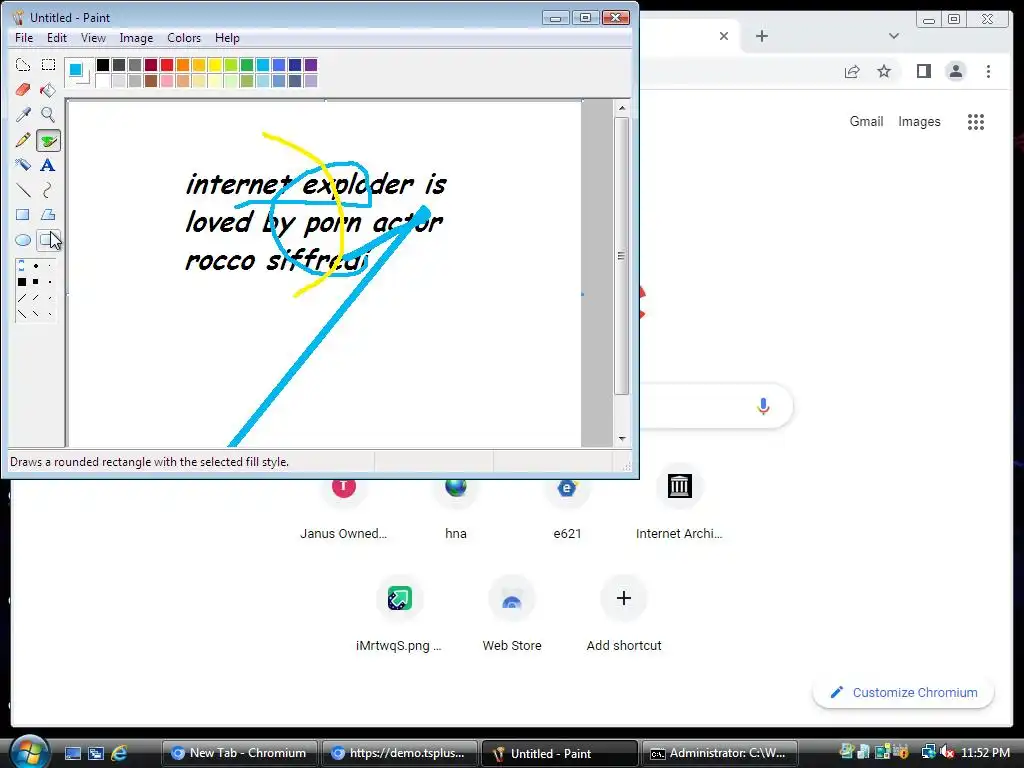Screen dimensions: 1024x768
Task: Bookmark this tab with star icon
Action: coord(884,71)
